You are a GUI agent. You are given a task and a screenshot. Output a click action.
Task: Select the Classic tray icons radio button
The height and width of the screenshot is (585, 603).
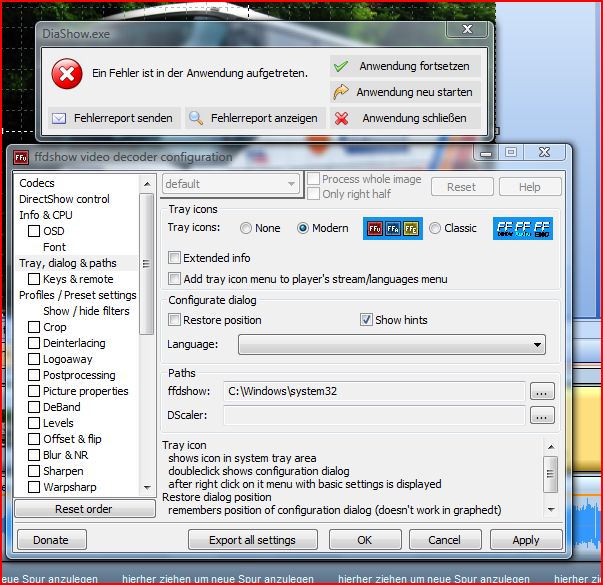tap(435, 228)
